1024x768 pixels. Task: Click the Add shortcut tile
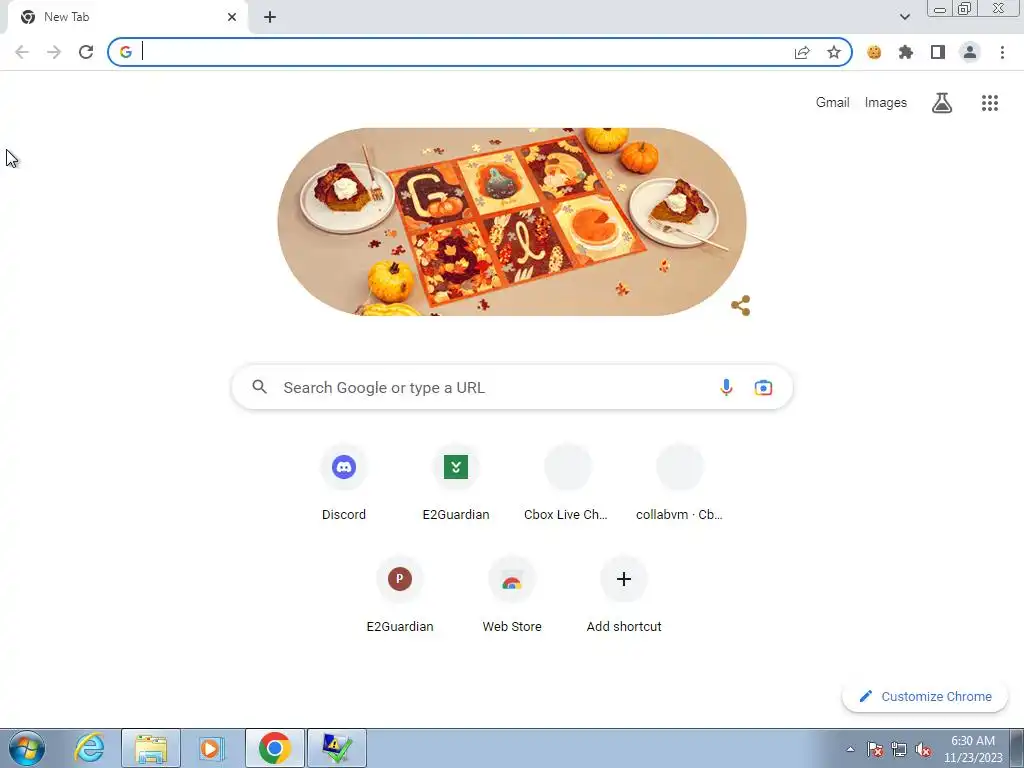(x=624, y=594)
